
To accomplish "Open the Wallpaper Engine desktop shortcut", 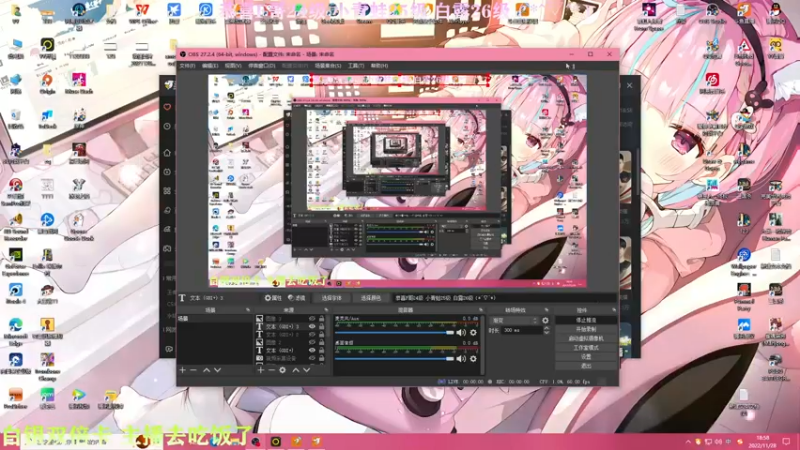I will (743, 260).
